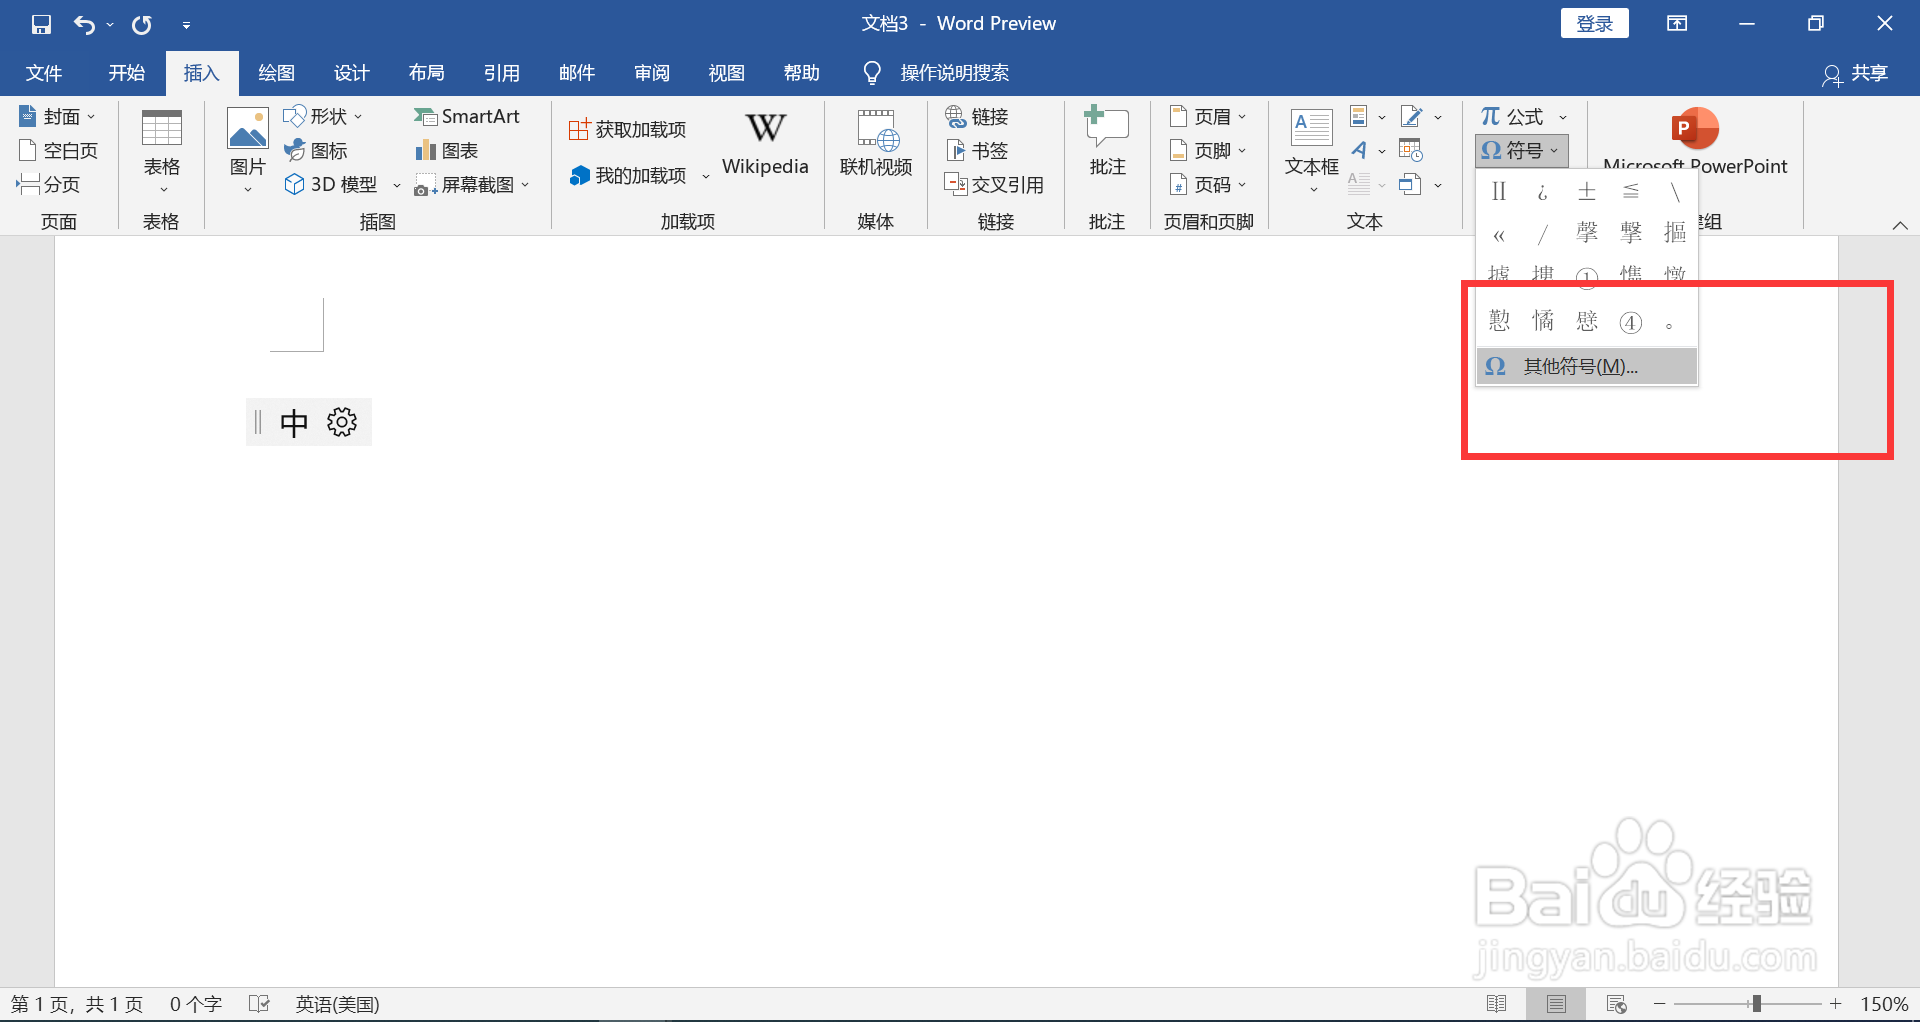Collapse the ribbon with the chevron
The height and width of the screenshot is (1022, 1920).
(1900, 225)
